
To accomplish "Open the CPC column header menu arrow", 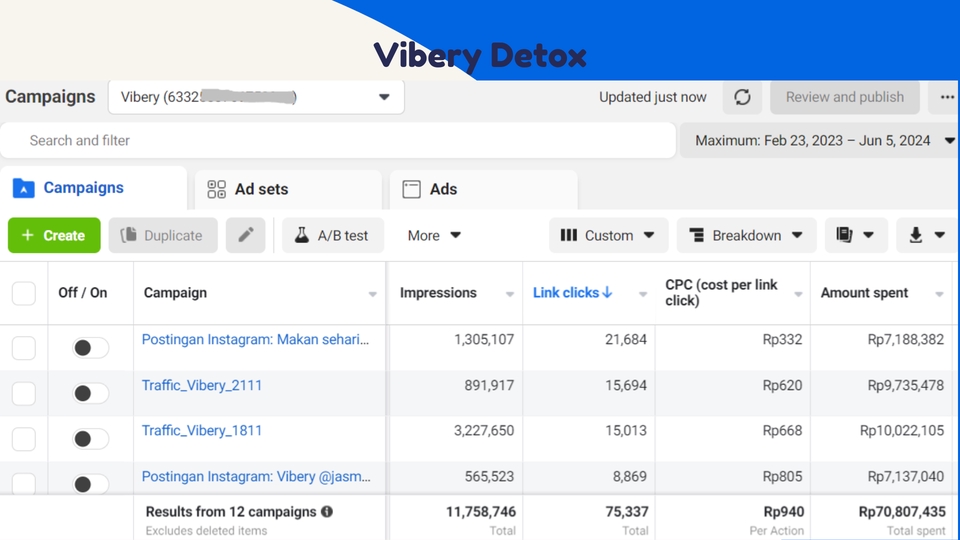I will click(x=798, y=294).
